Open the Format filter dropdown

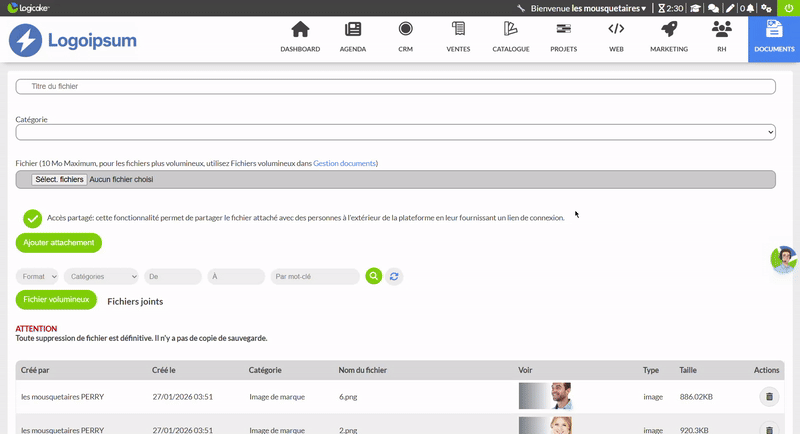click(x=39, y=276)
